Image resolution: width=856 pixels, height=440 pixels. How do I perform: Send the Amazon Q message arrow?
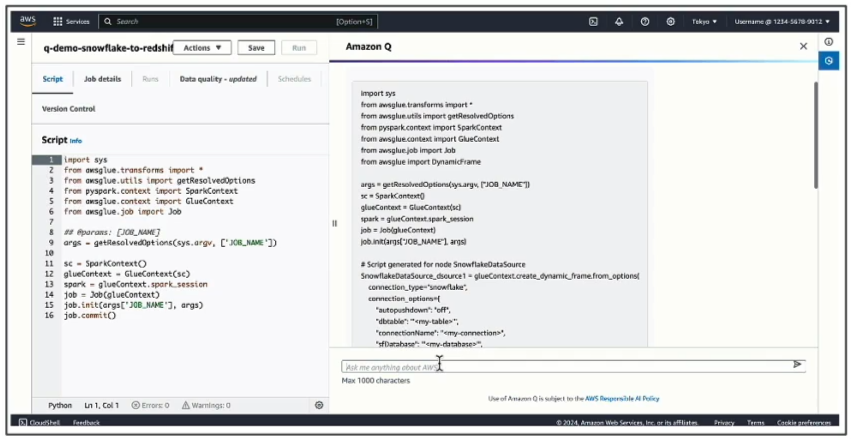797,364
